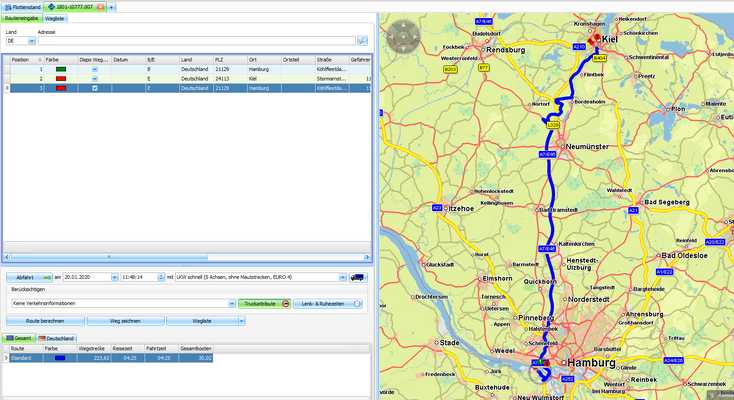Add a new tab with plus icon
The height and width of the screenshot is (400, 734).
[112, 7]
